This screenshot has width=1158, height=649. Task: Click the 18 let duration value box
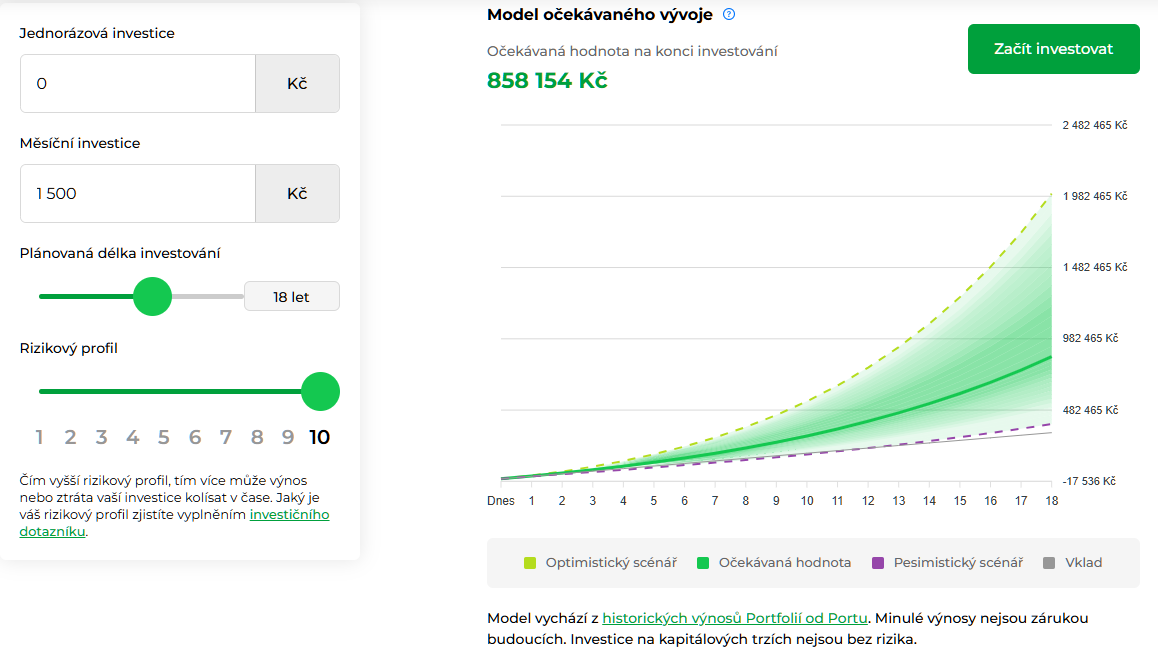pos(292,297)
